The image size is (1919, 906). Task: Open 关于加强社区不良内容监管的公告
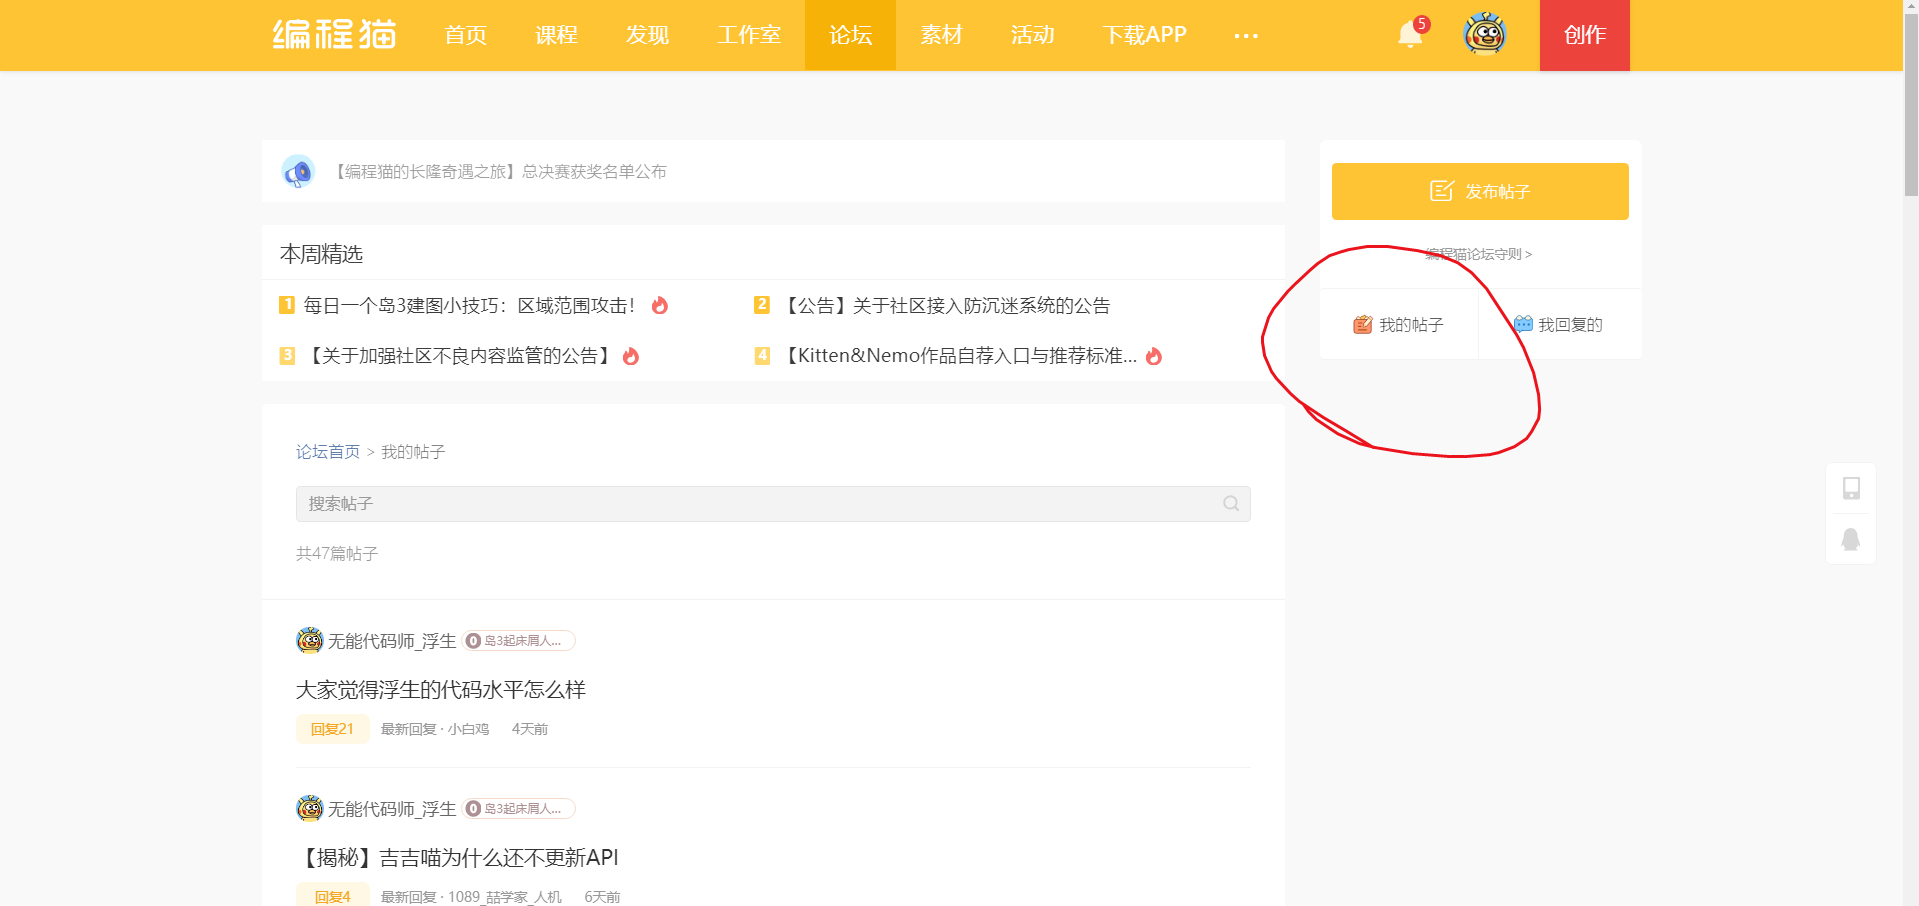click(x=460, y=356)
